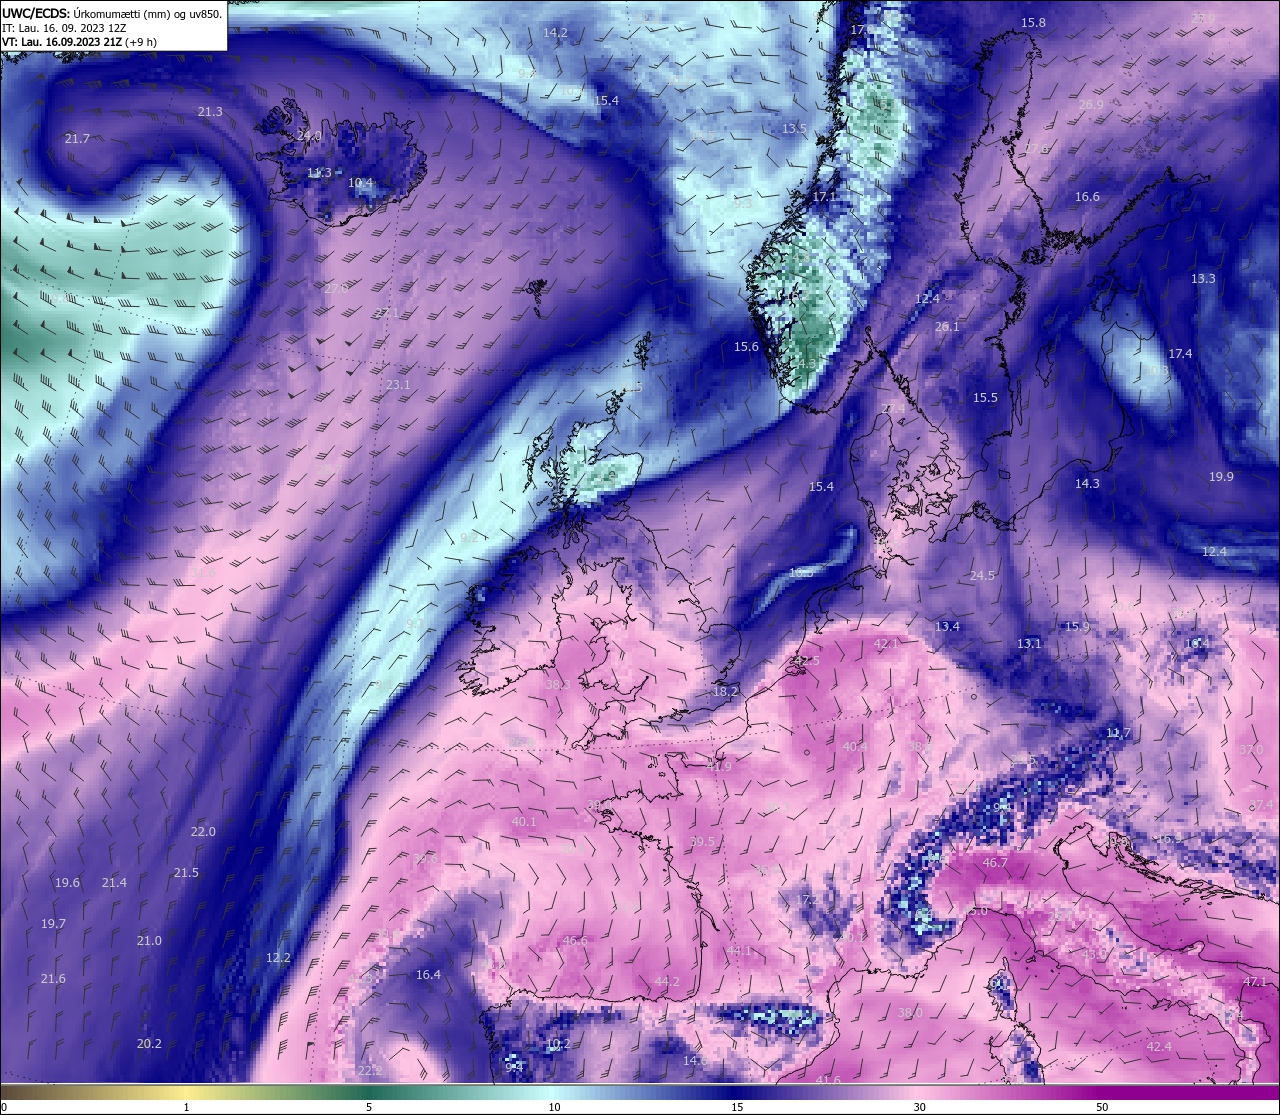Click the 21.0 value on the map

pos(149,941)
